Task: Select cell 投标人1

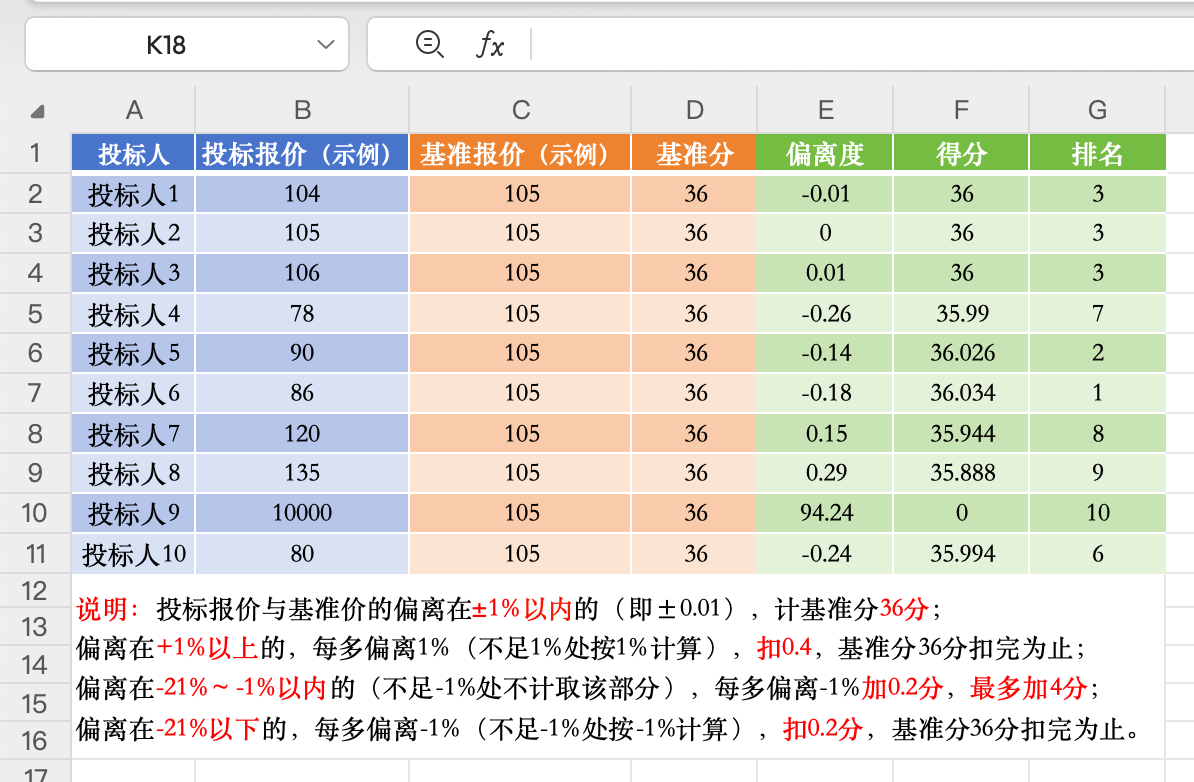Action: click(x=134, y=193)
